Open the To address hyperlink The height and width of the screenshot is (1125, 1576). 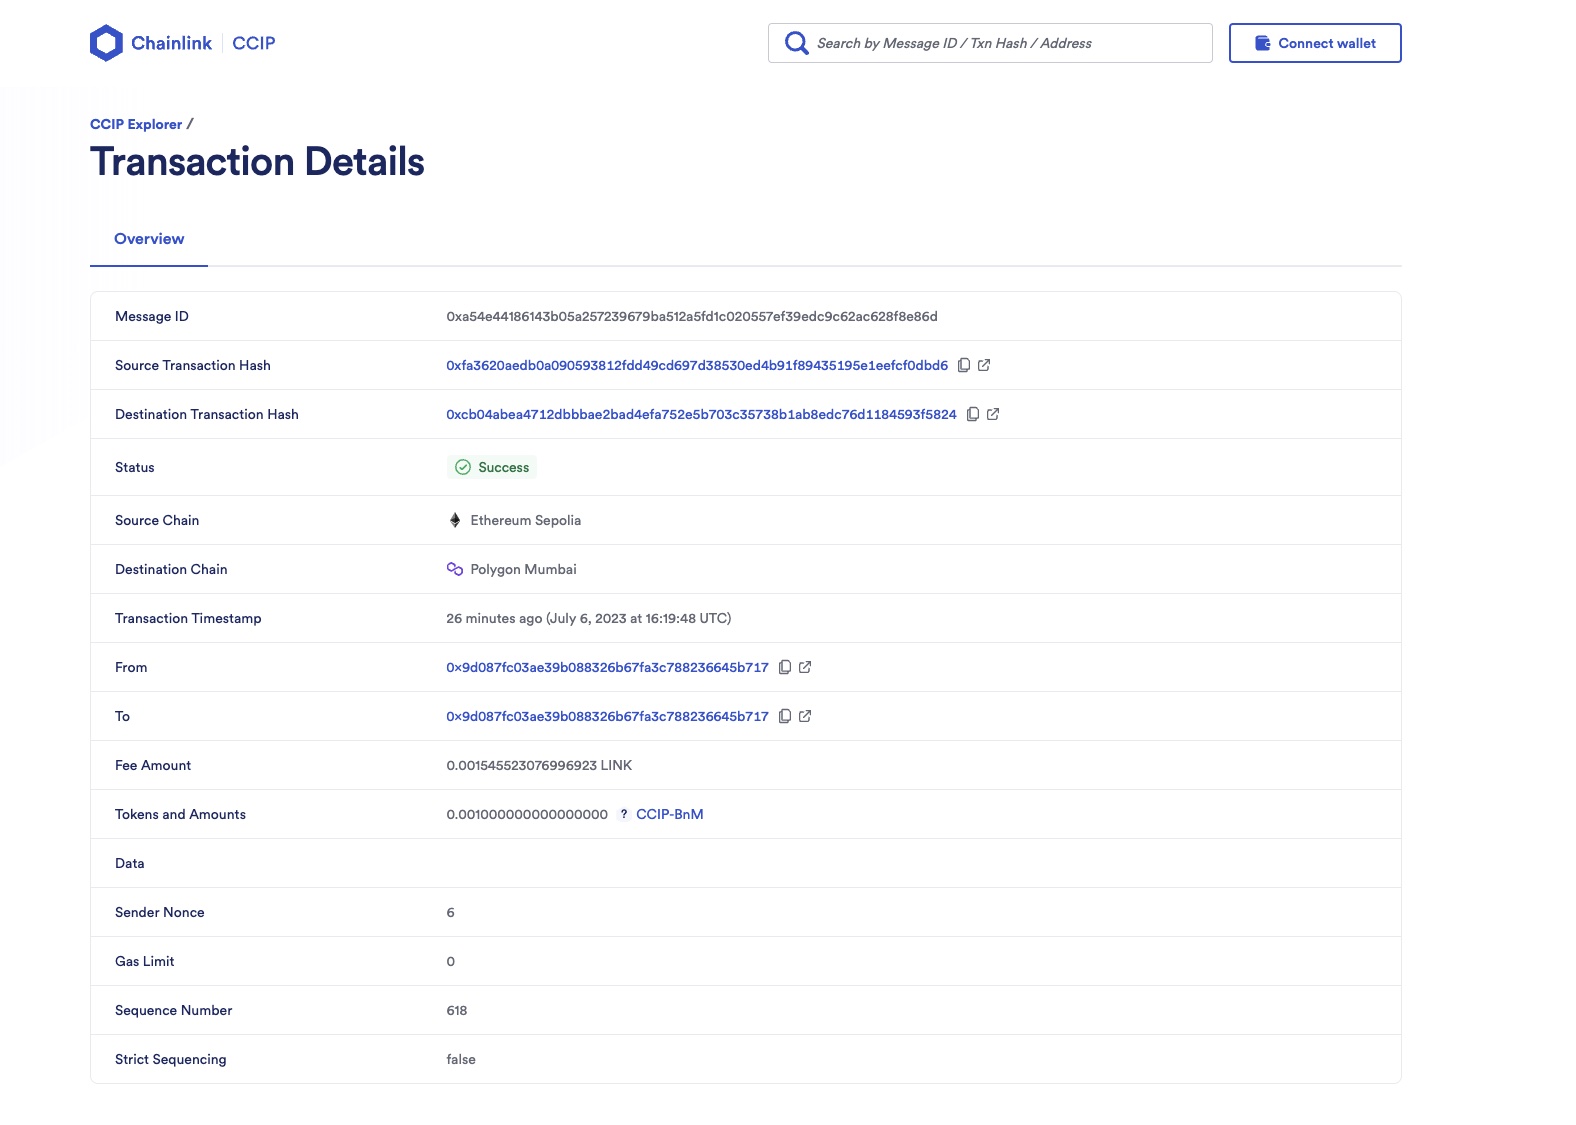coord(607,716)
